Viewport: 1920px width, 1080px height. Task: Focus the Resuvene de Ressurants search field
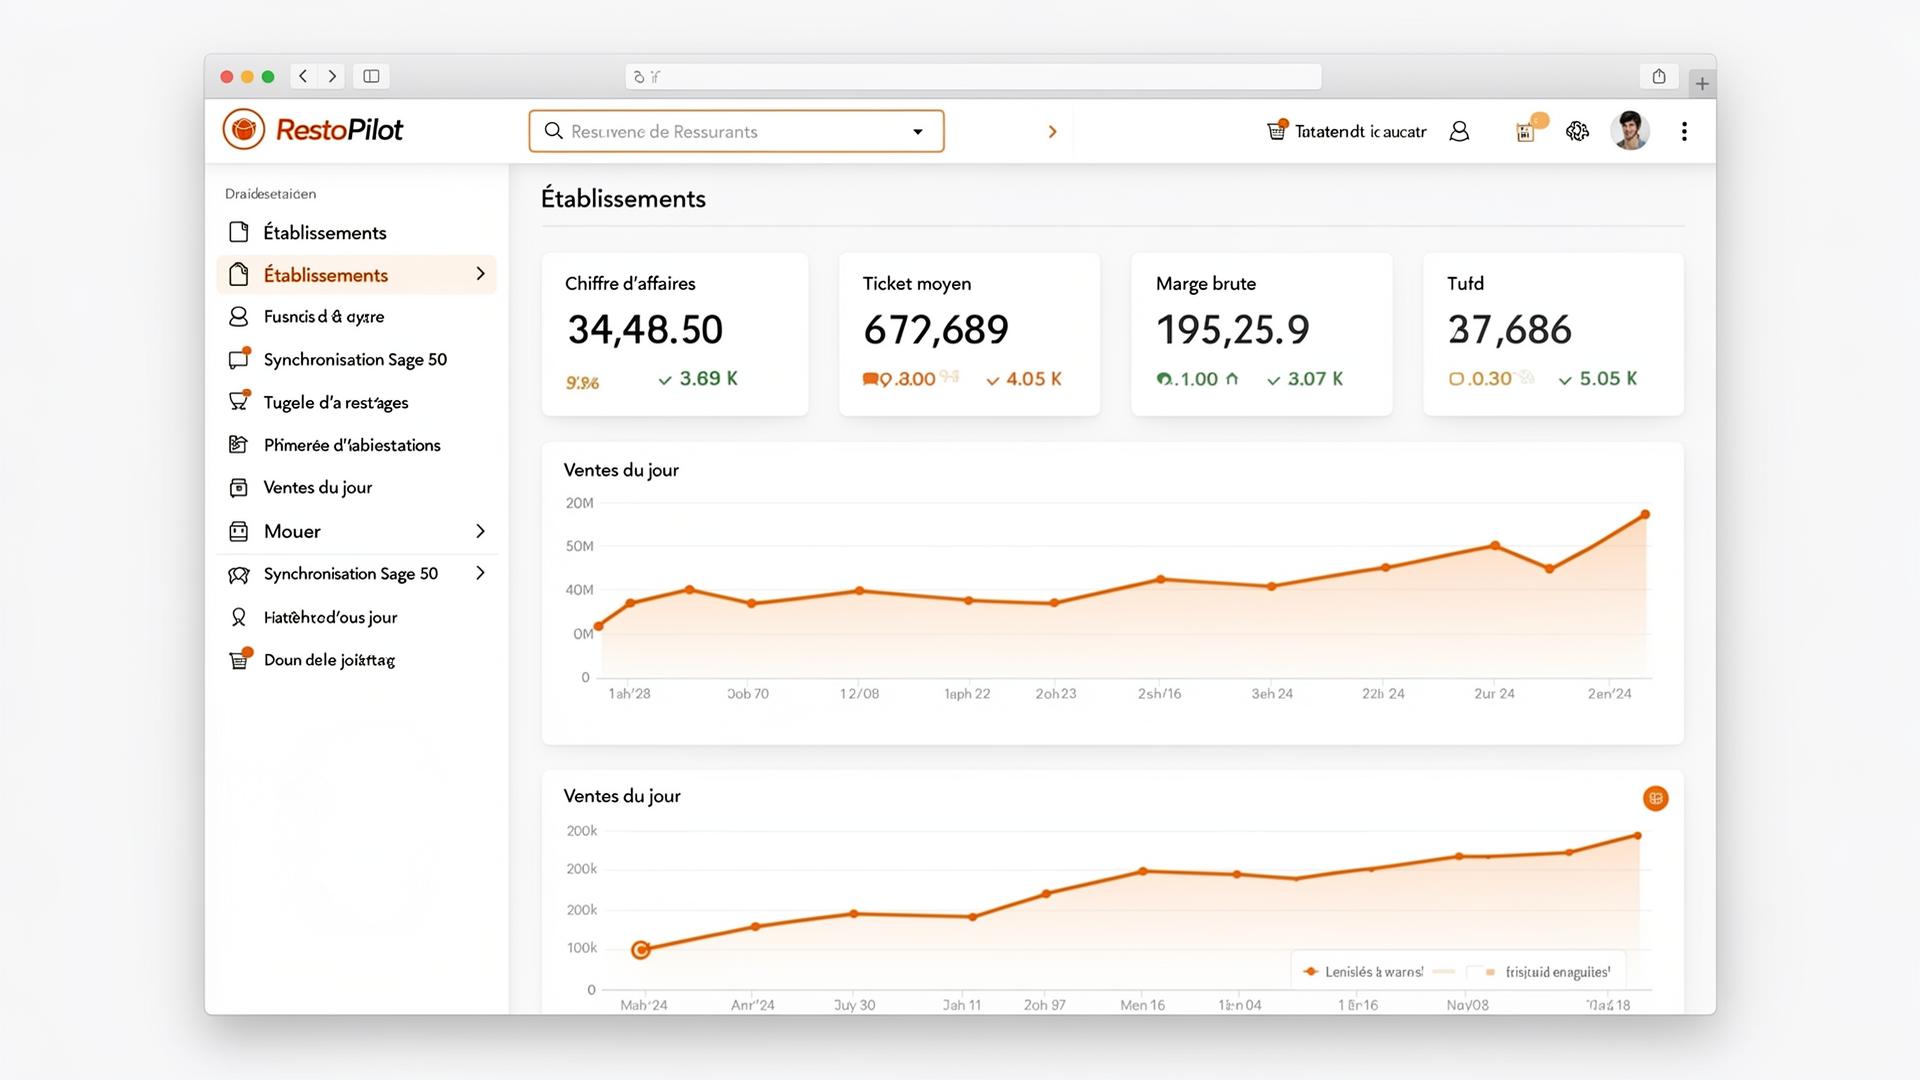736,131
